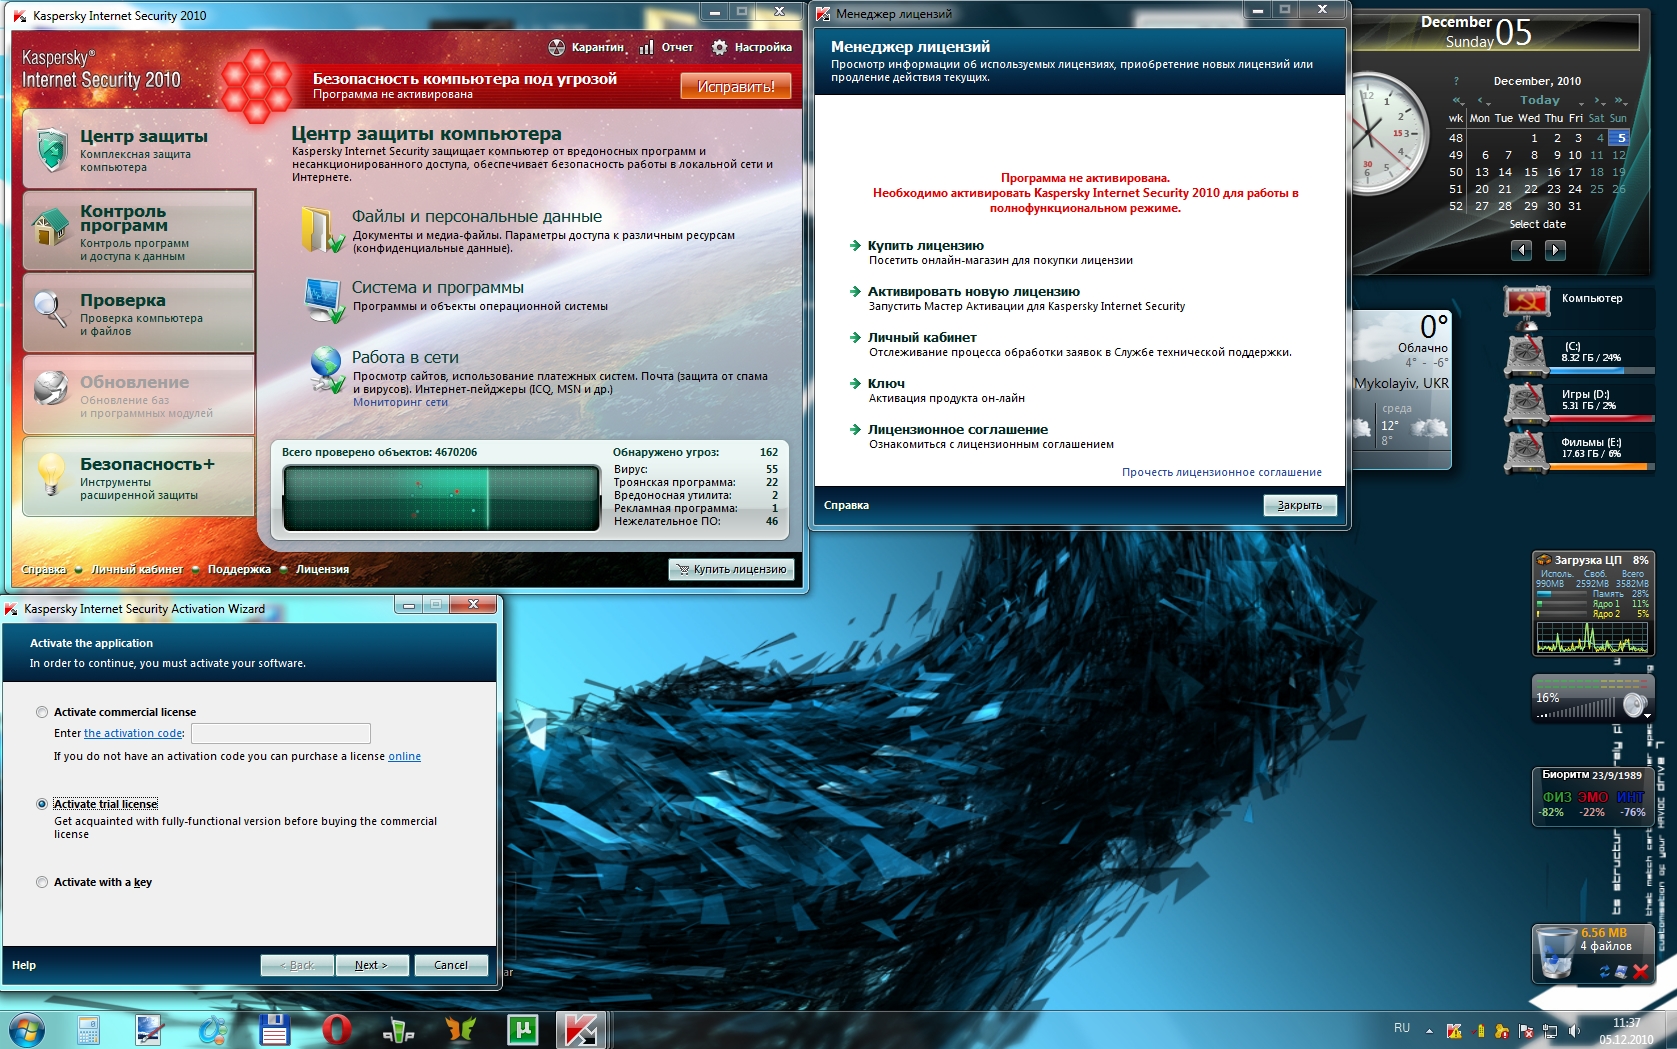Open the (C:) drive gadget icon
Image resolution: width=1677 pixels, height=1049 pixels.
click(1527, 355)
